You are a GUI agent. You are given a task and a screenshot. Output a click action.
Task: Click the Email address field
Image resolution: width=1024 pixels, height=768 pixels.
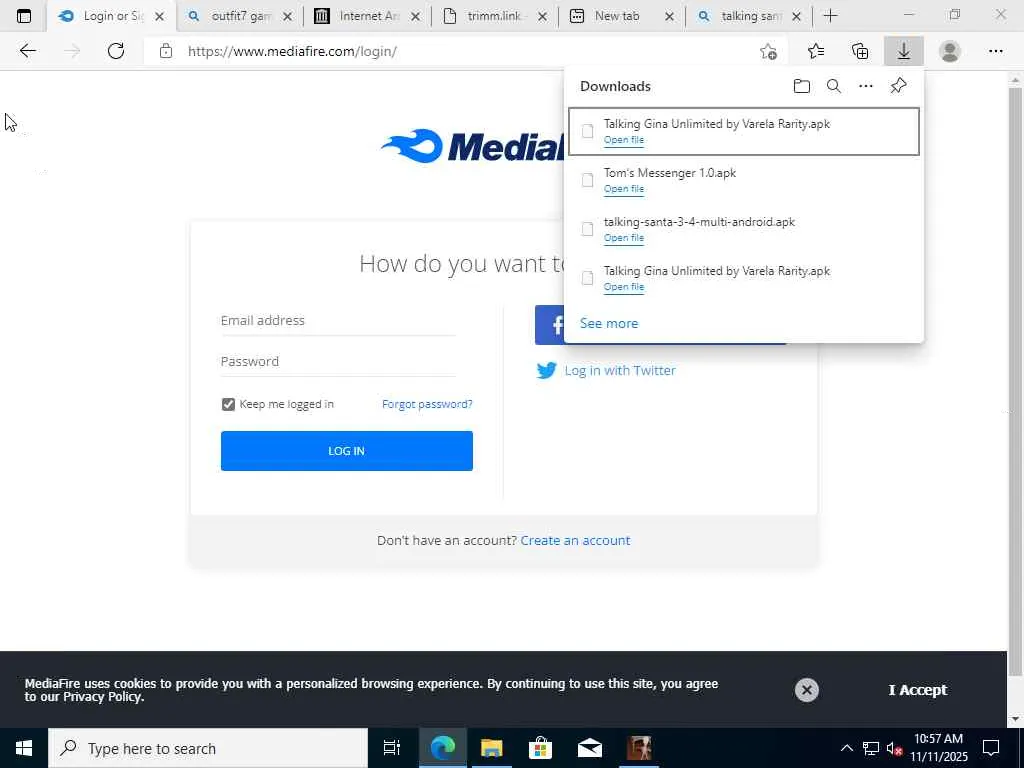coord(338,321)
